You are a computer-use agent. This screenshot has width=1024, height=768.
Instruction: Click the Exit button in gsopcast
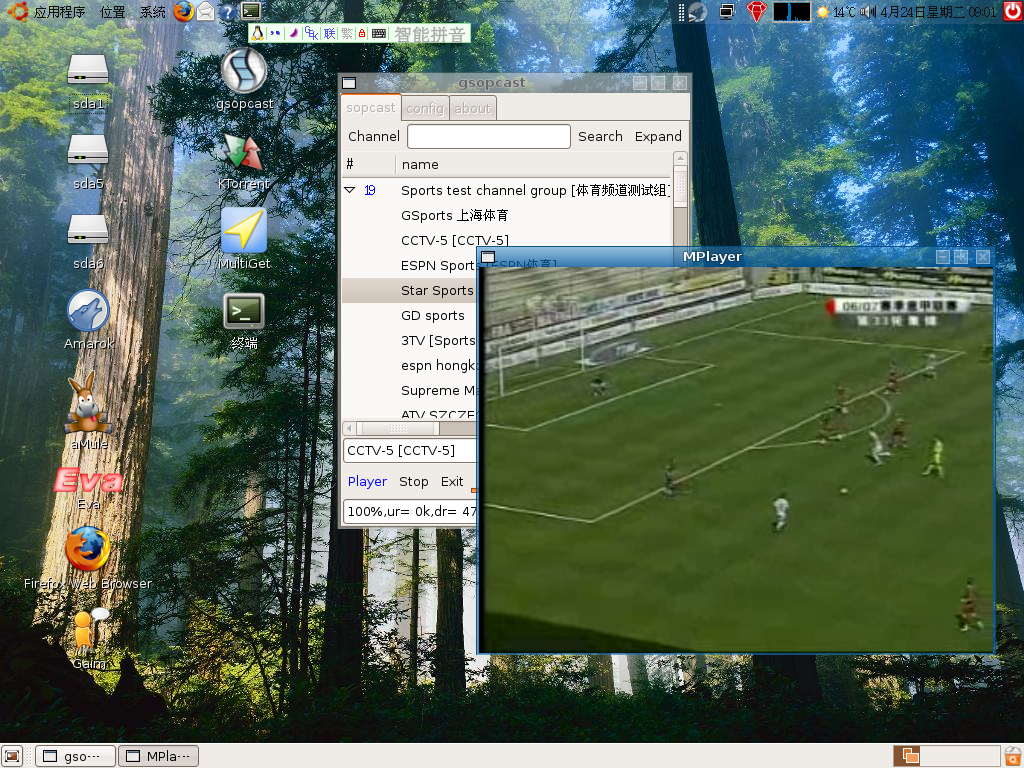click(x=452, y=482)
